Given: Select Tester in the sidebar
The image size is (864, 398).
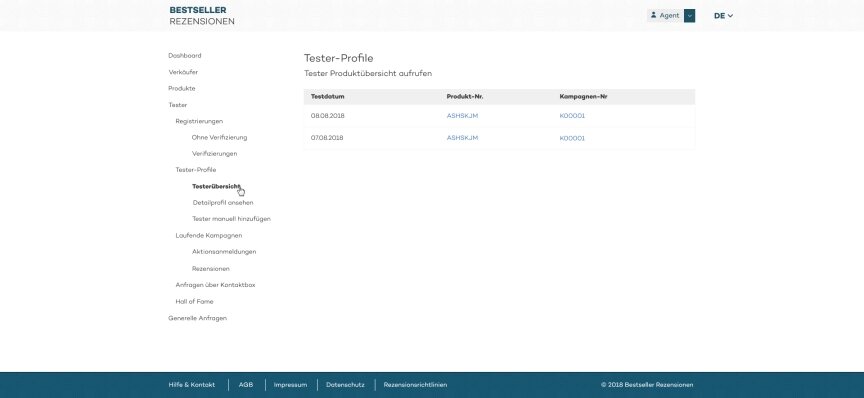Looking at the screenshot, I should coord(177,105).
